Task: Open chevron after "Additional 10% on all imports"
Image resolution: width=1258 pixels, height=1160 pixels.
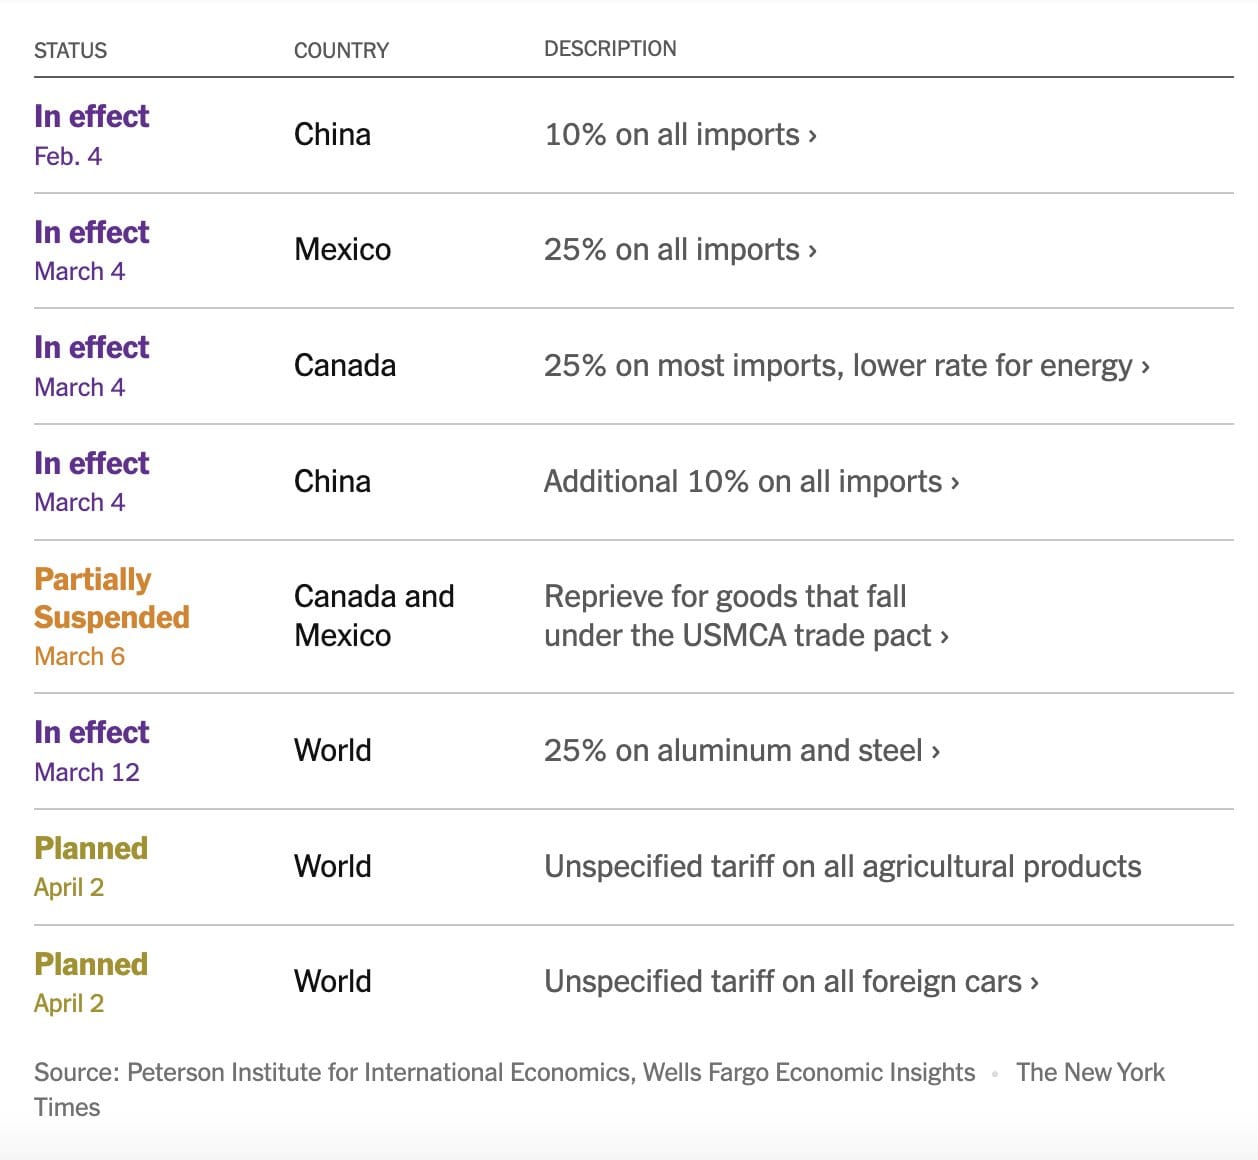Action: [x=955, y=483]
